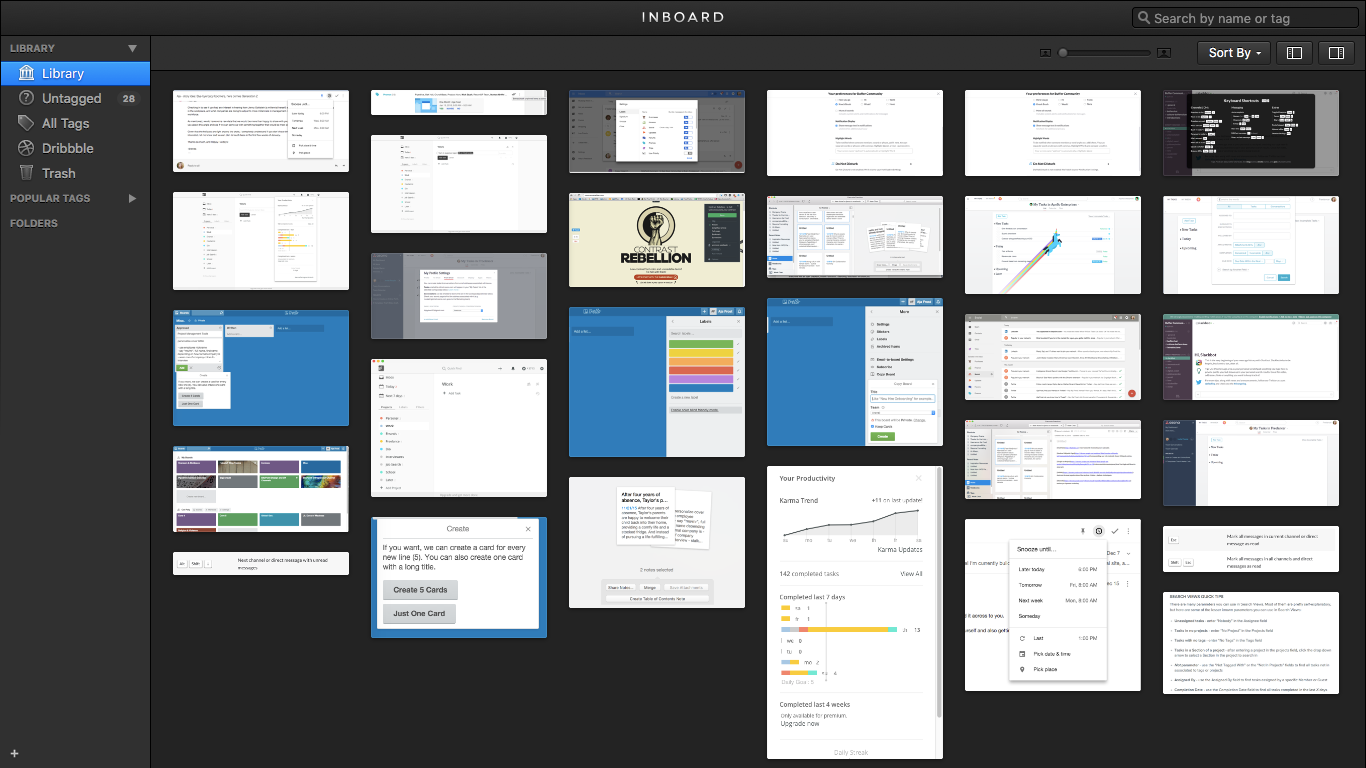Viewport: 1366px width, 768px height.
Task: Collapse the LIBRARY section triangle
Action: [x=132, y=48]
